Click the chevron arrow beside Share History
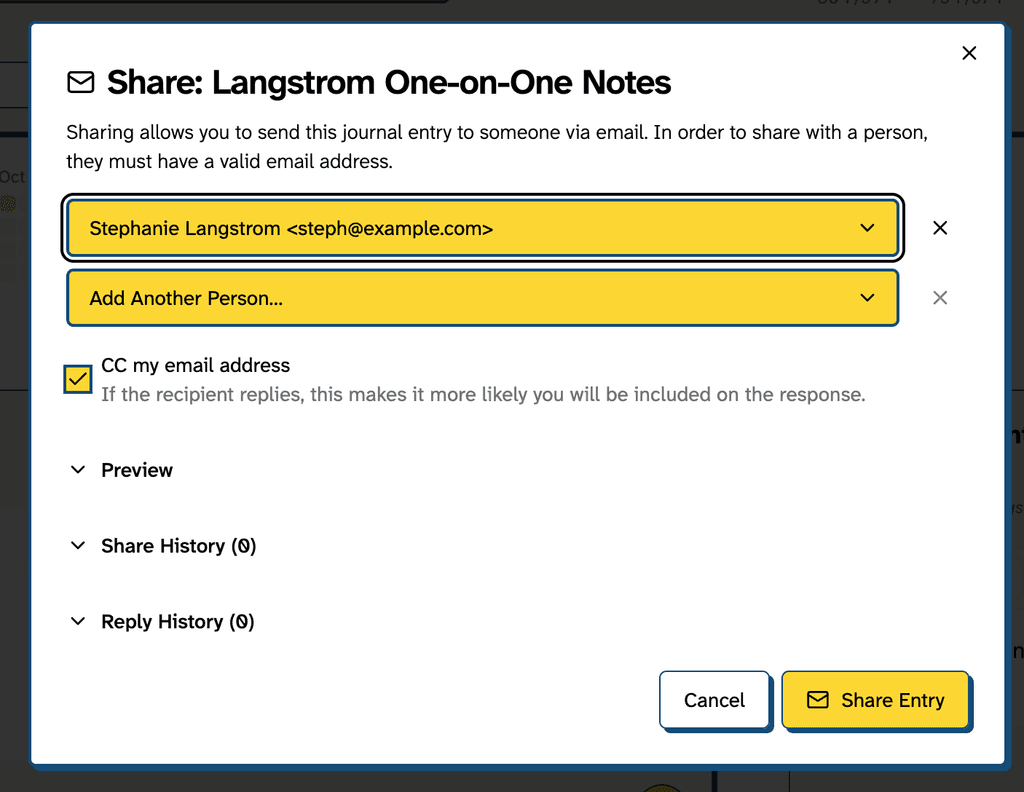The image size is (1024, 792). (x=78, y=546)
